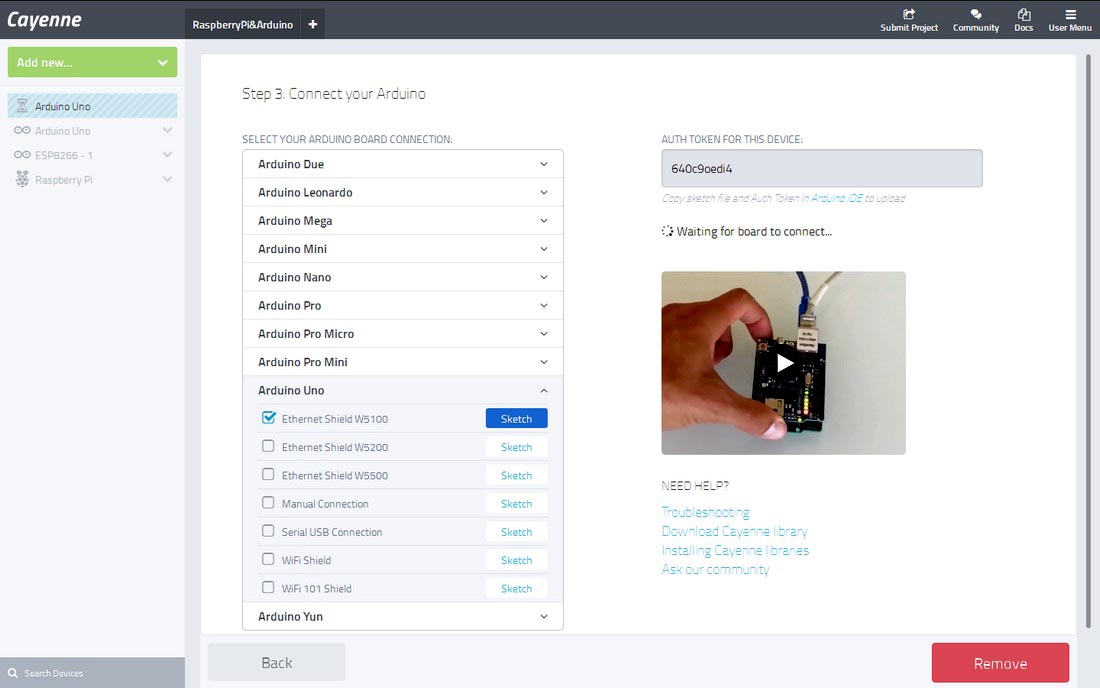Expand the Arduino Due section
This screenshot has width=1100, height=688.
click(403, 164)
